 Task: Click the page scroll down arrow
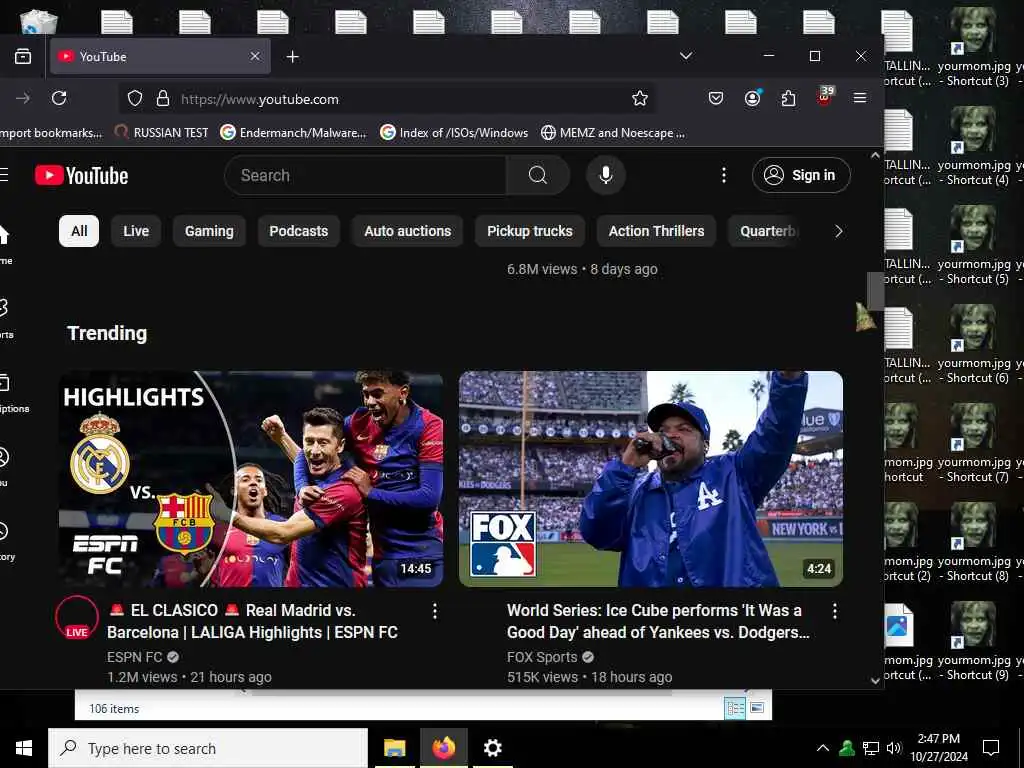point(876,680)
